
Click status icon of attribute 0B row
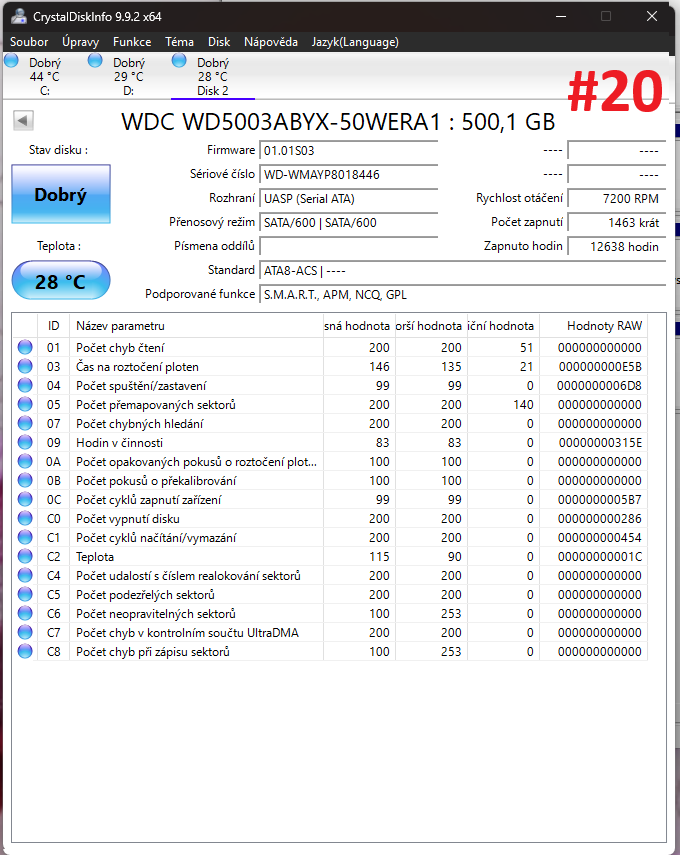[25, 480]
